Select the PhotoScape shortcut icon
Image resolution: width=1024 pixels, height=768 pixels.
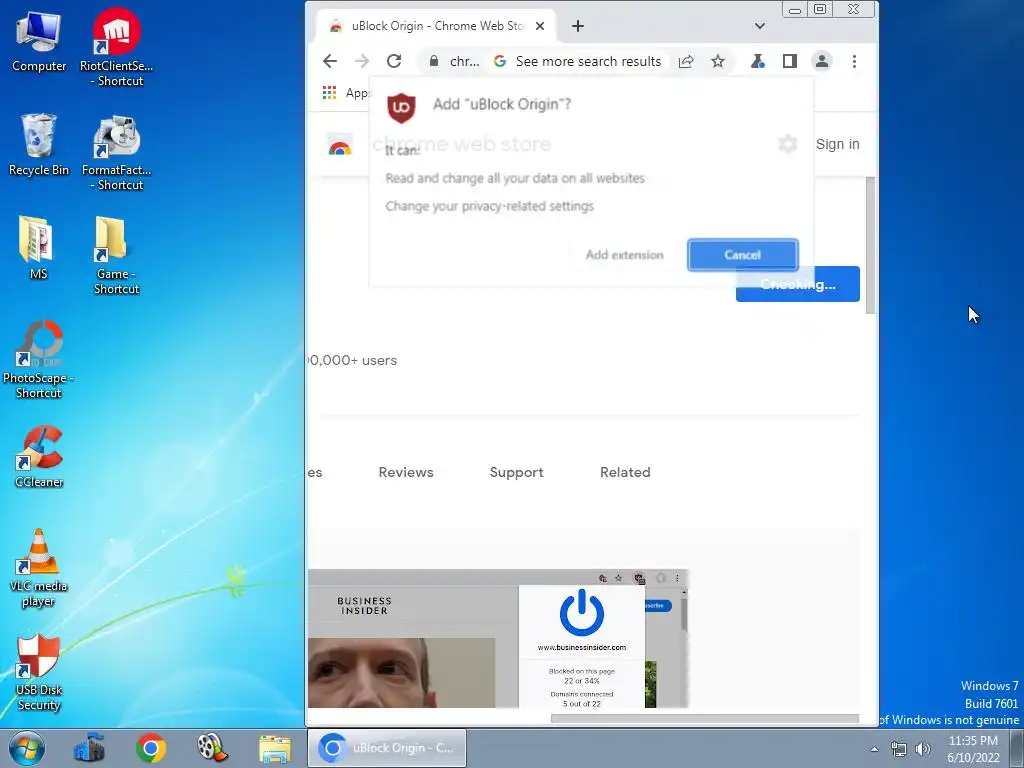38,359
